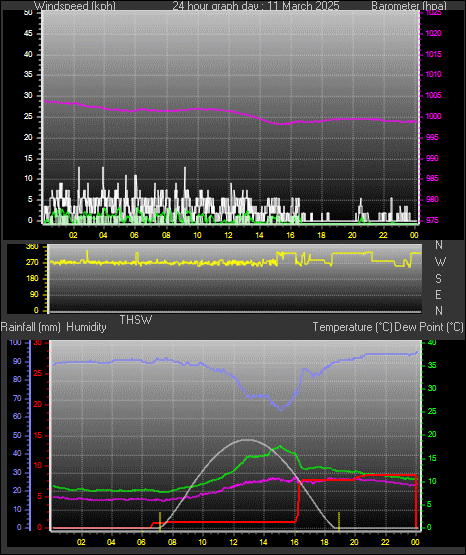466x555 pixels.
Task: Click the 1015 barometer axis value
Action: coord(433,54)
